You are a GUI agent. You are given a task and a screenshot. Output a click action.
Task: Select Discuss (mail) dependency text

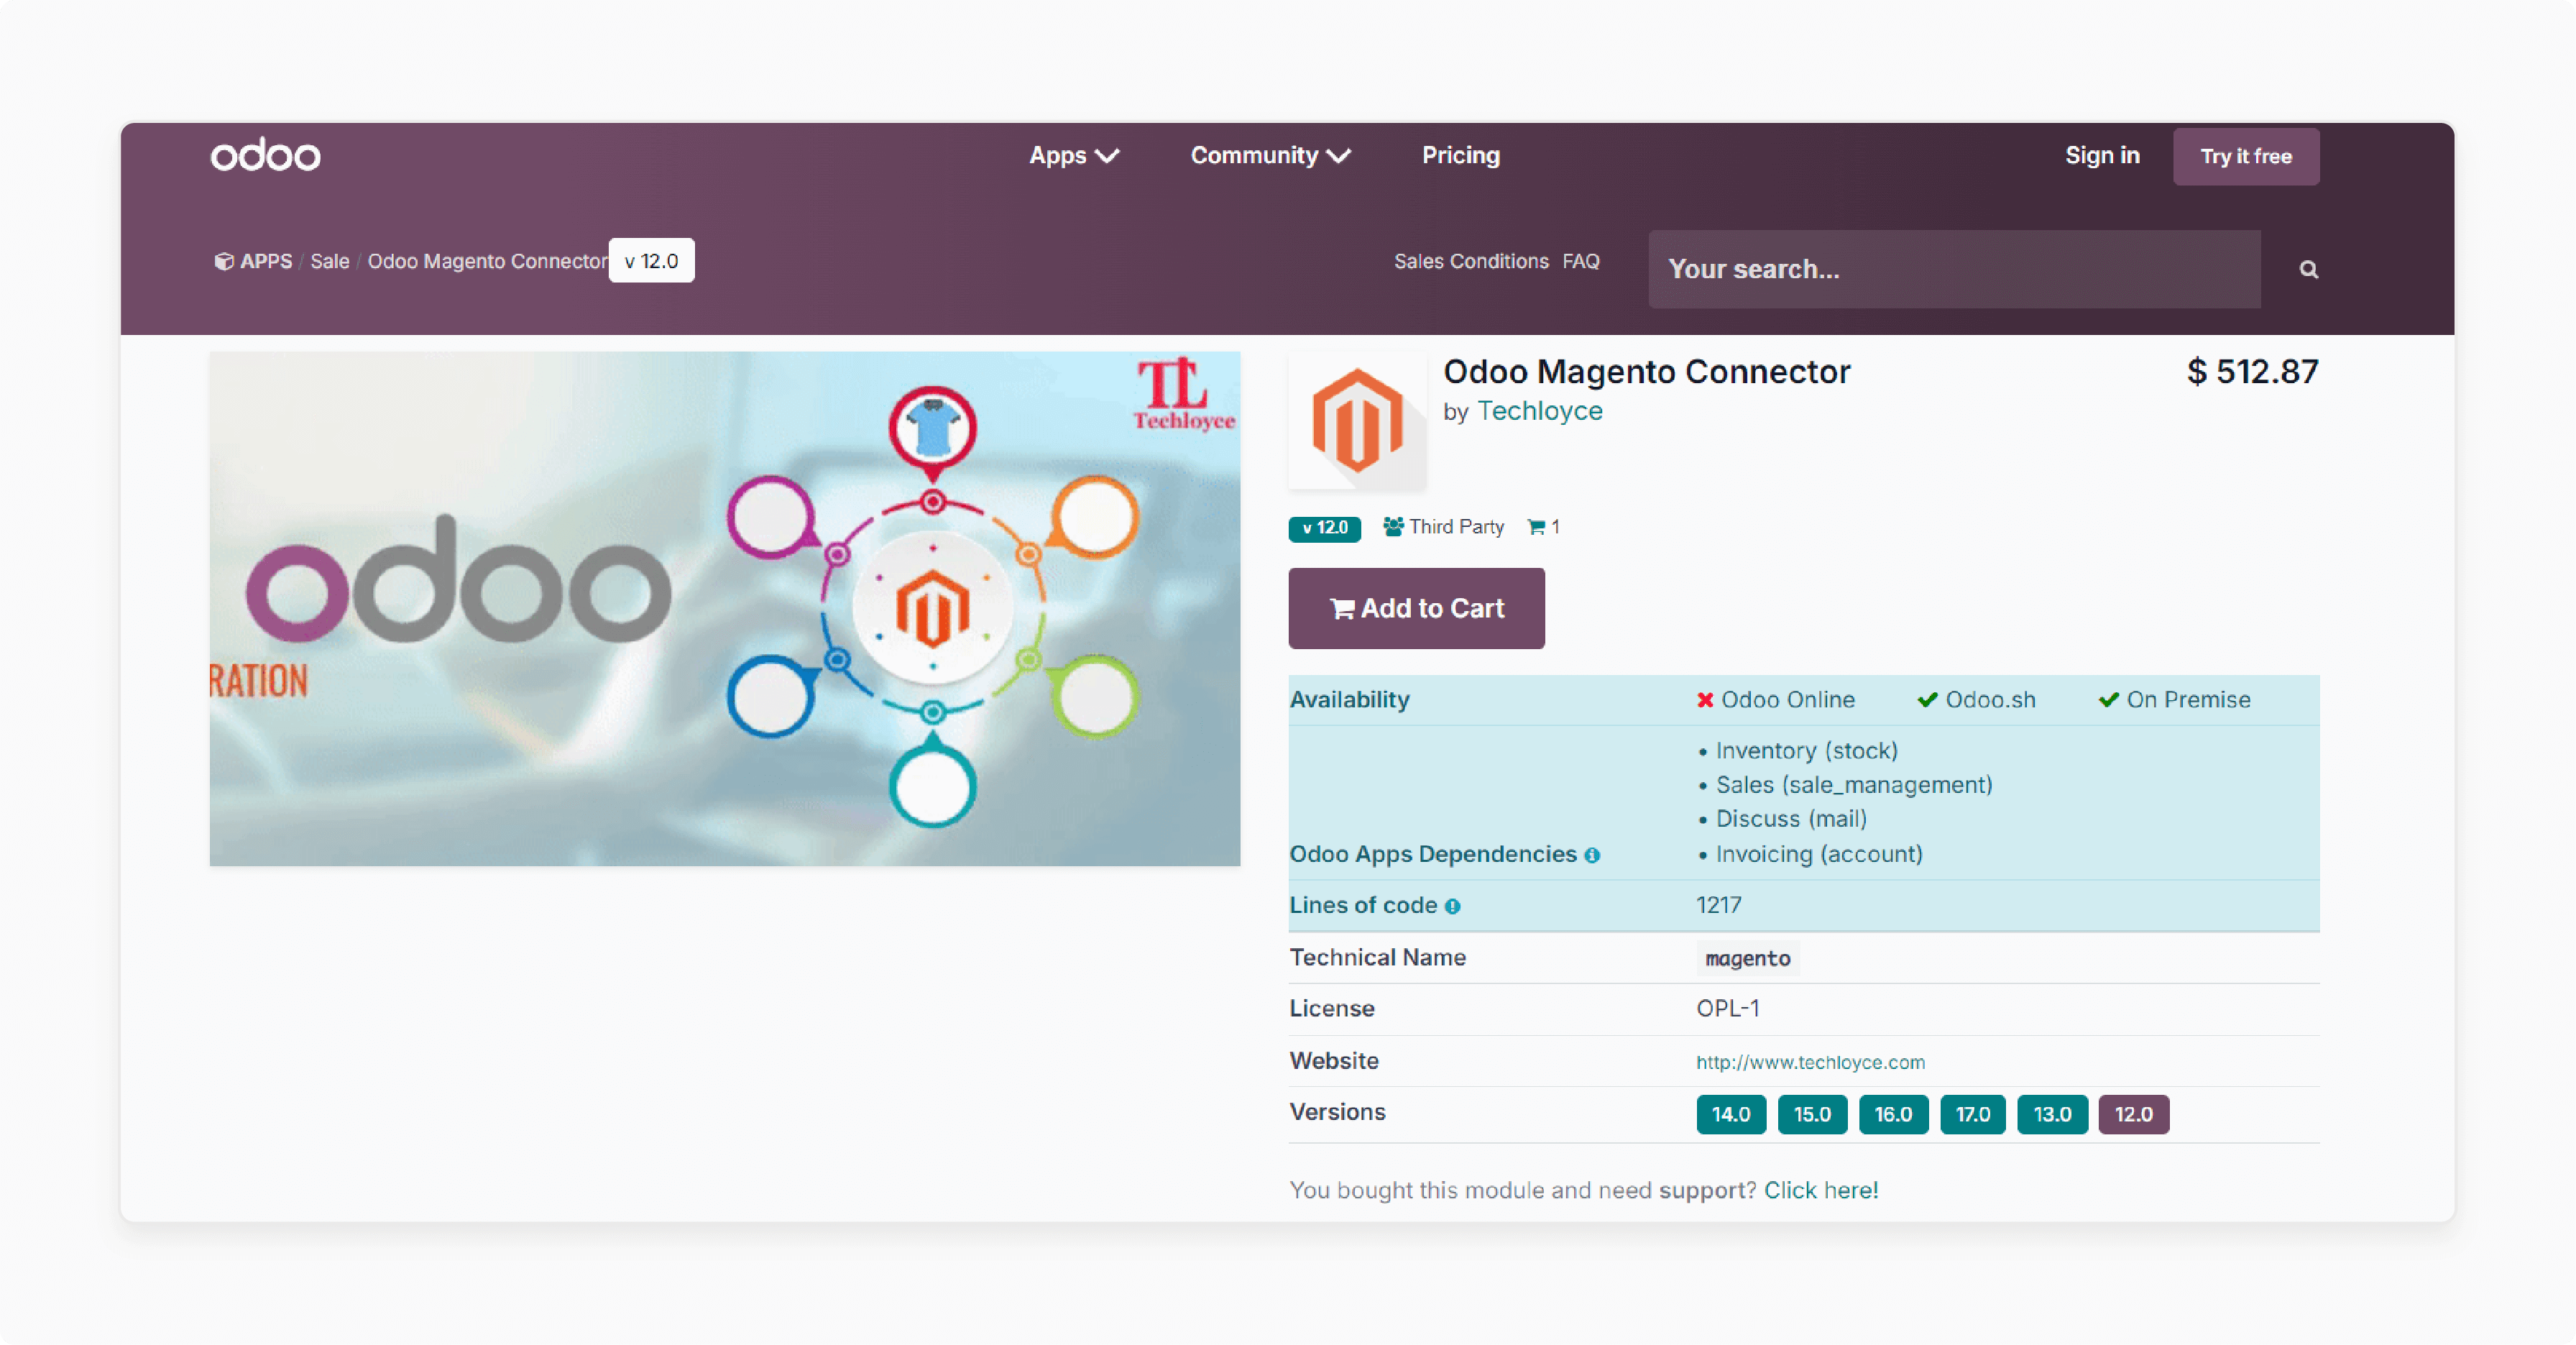click(x=1791, y=819)
